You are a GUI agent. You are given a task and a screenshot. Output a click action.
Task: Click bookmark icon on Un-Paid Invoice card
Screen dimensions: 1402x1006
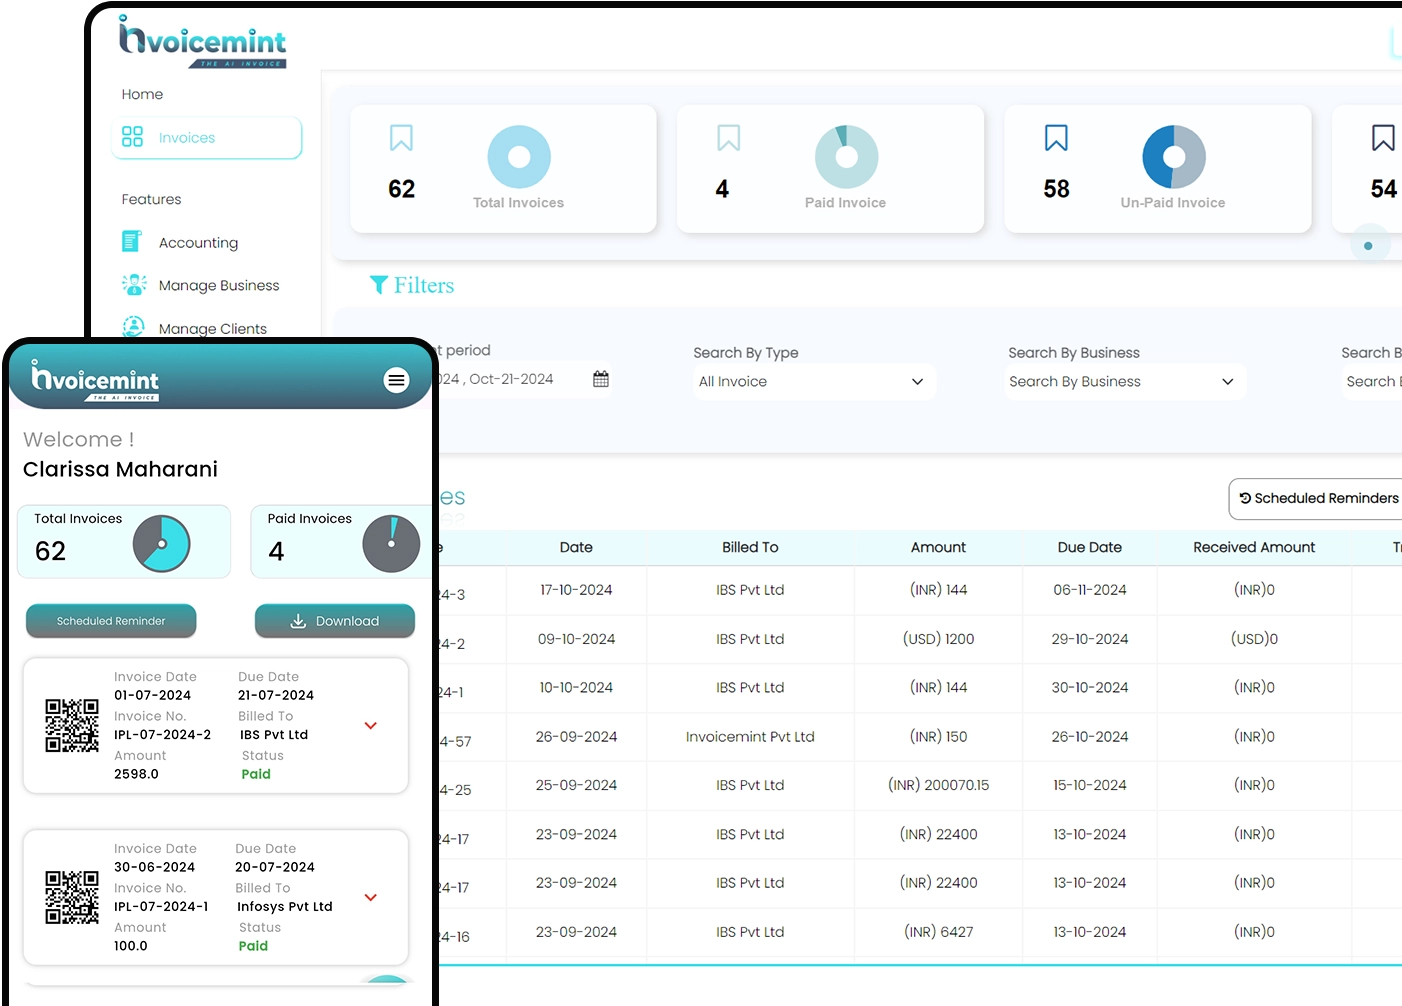click(x=1056, y=138)
